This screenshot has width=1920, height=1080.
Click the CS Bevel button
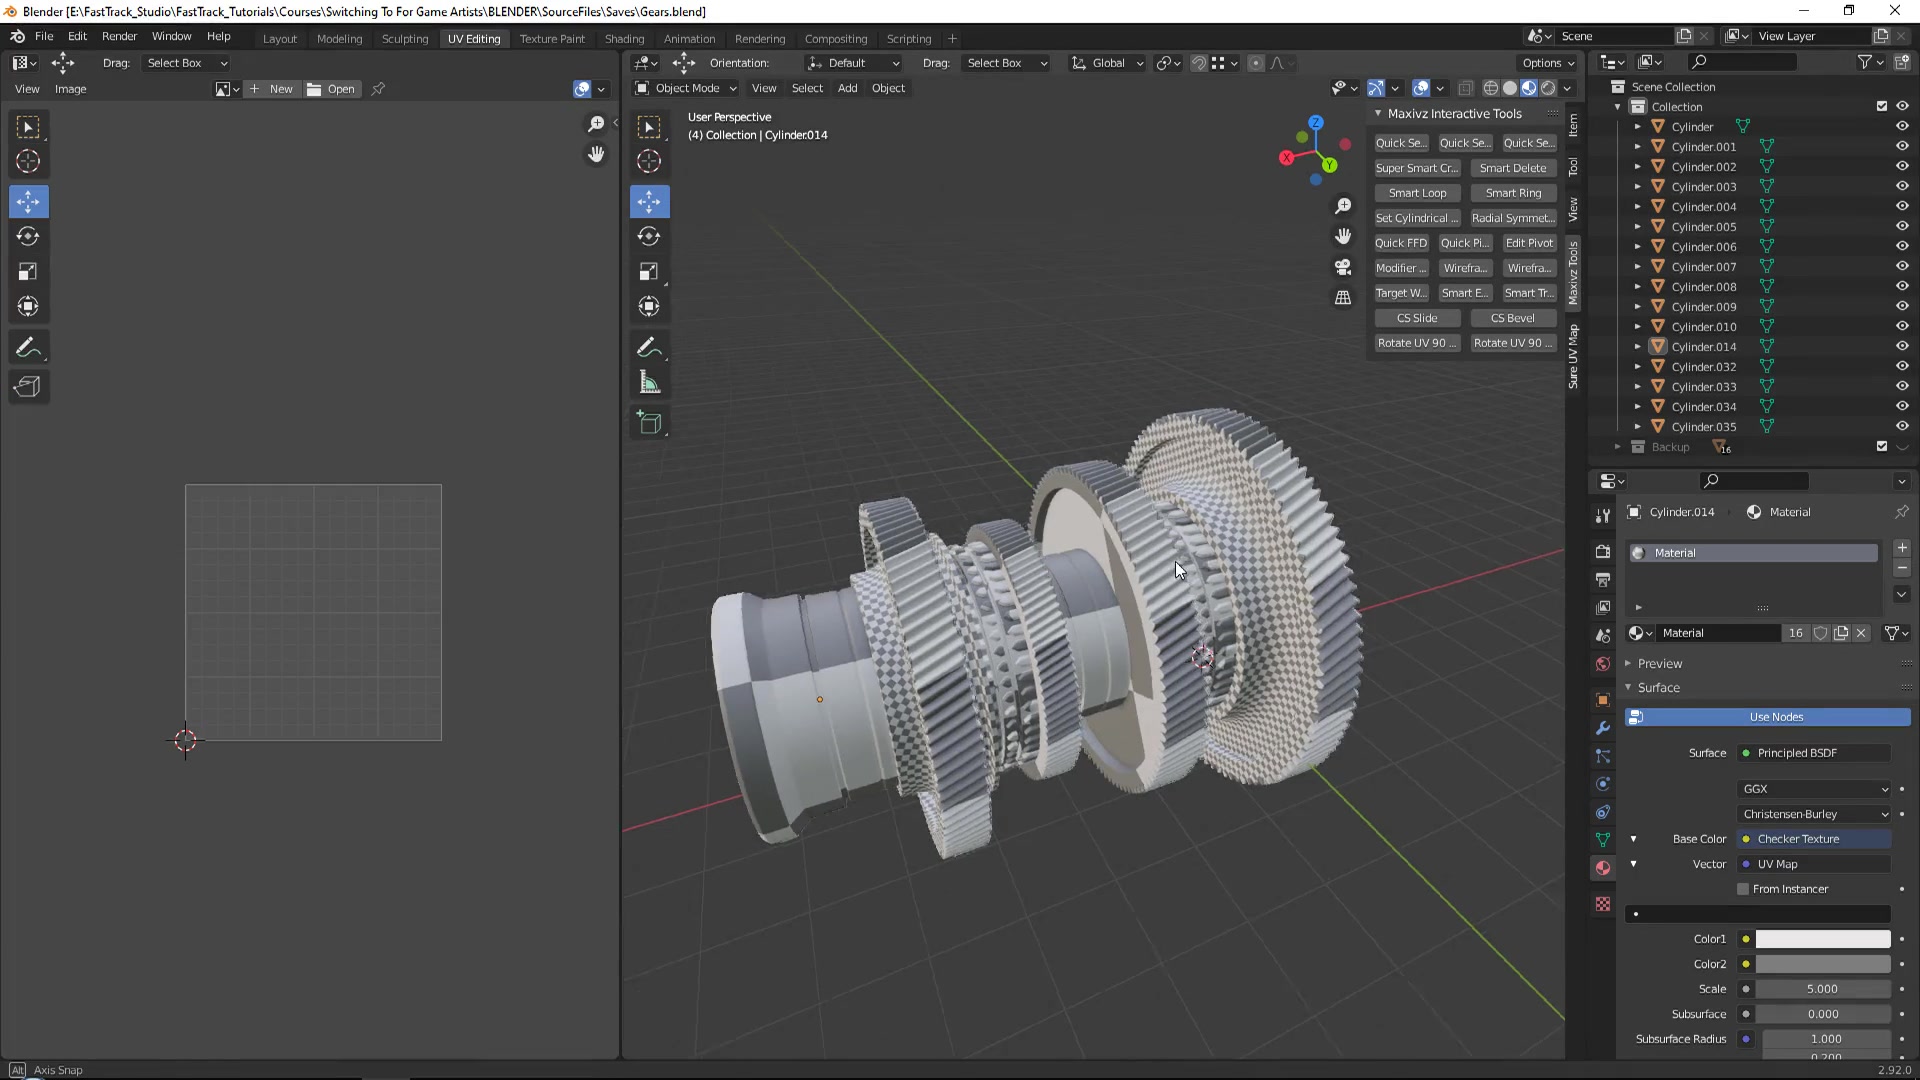[x=1513, y=318]
